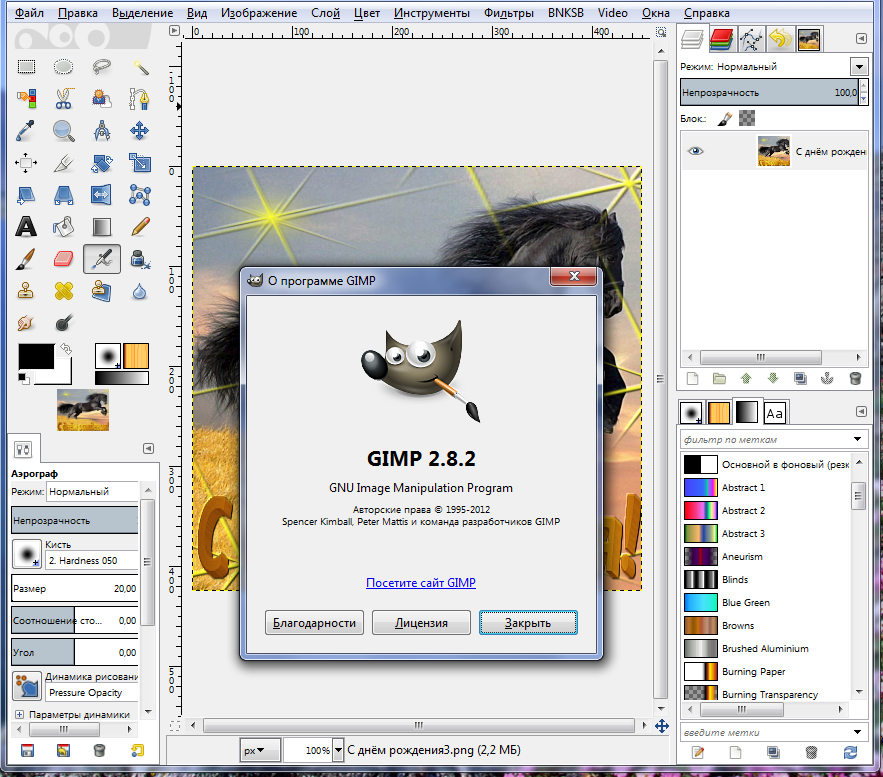Expand the 'Параметры динамики' section
883x777 pixels.
[x=19, y=714]
